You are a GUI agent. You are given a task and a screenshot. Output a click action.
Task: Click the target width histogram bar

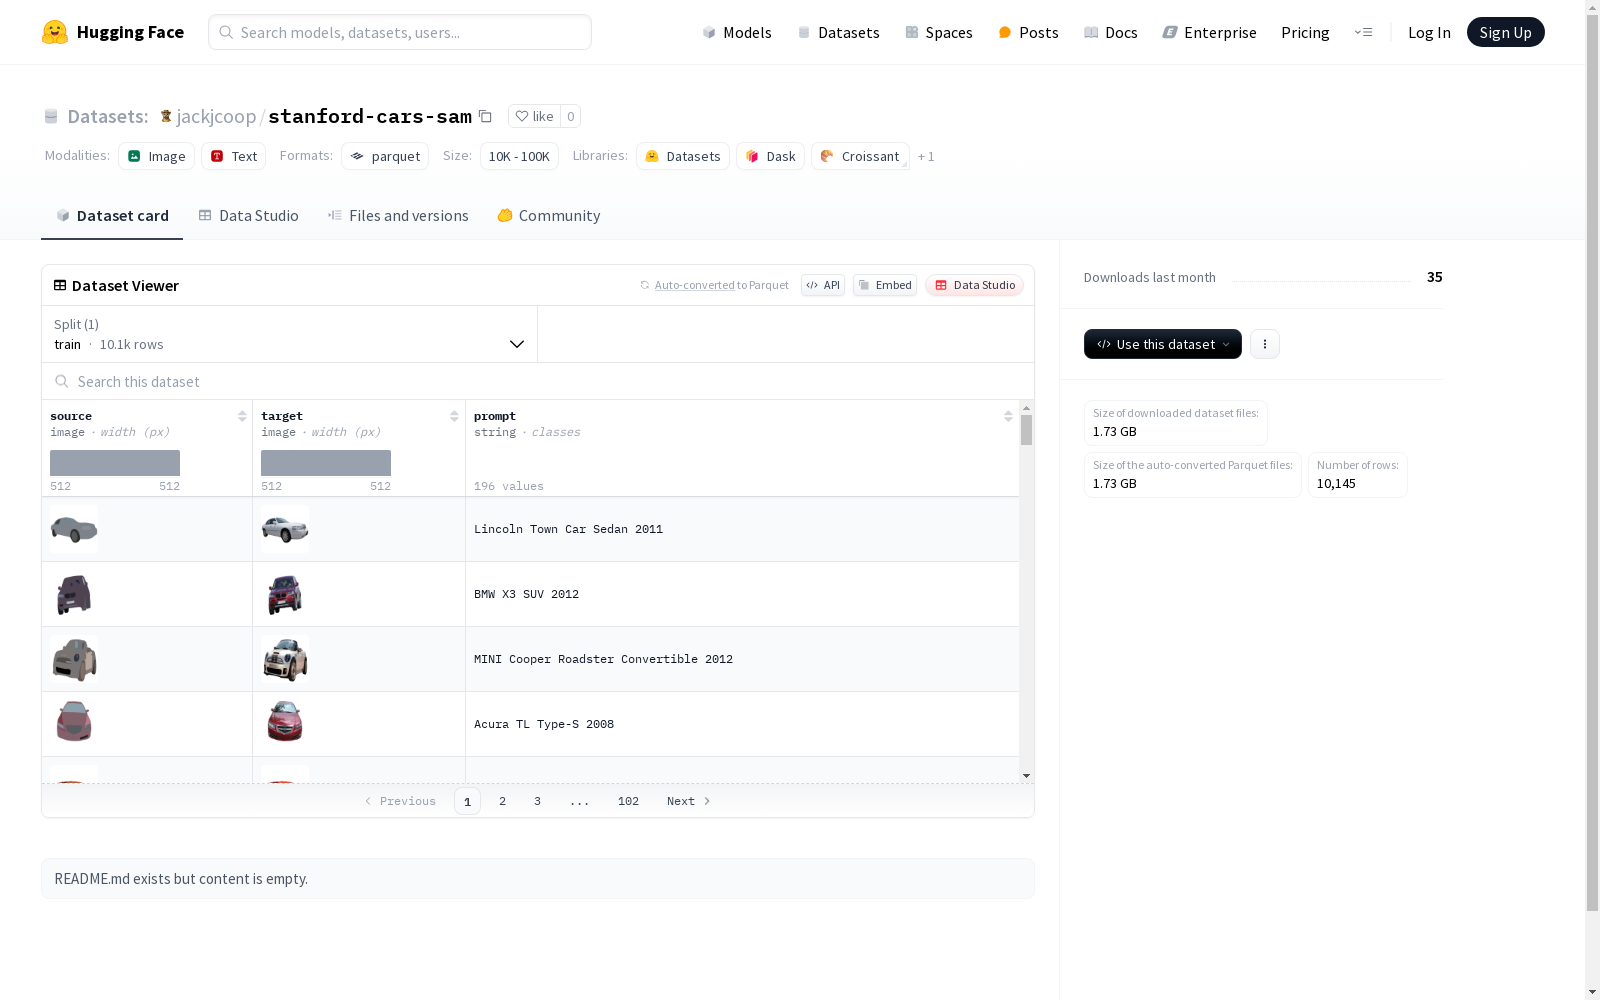326,463
